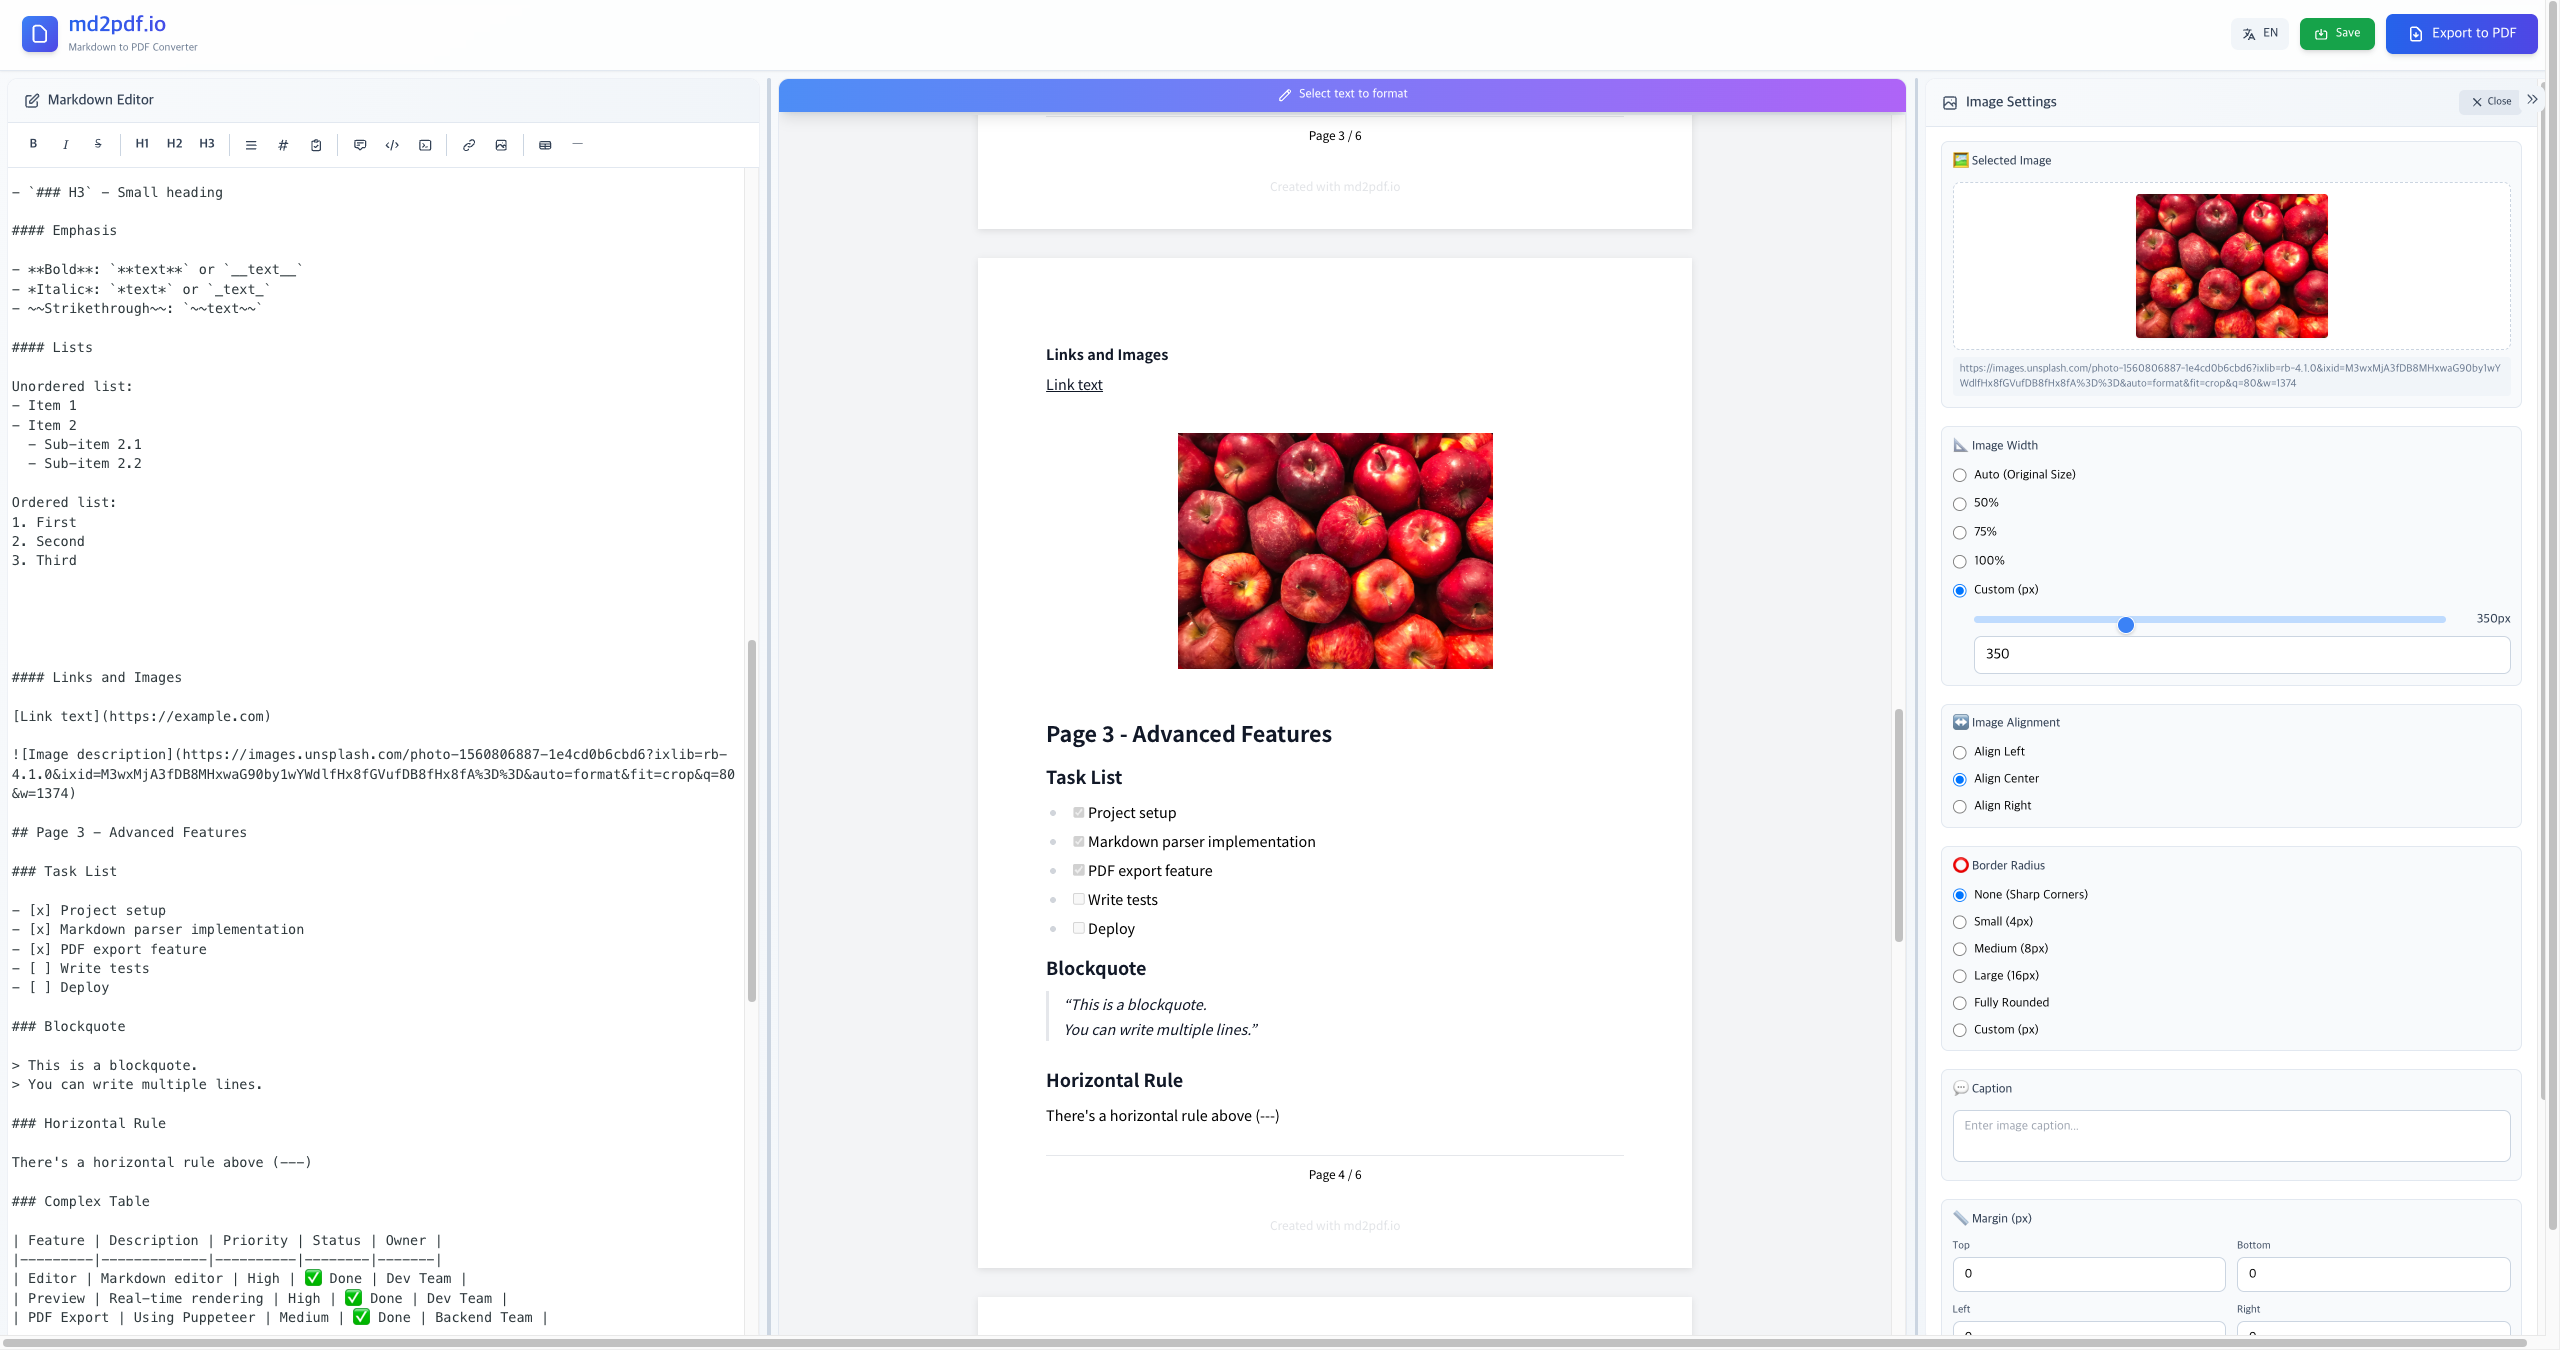This screenshot has width=2560, height=1350.
Task: Apply strikethrough formatting
Action: pyautogui.click(x=97, y=145)
